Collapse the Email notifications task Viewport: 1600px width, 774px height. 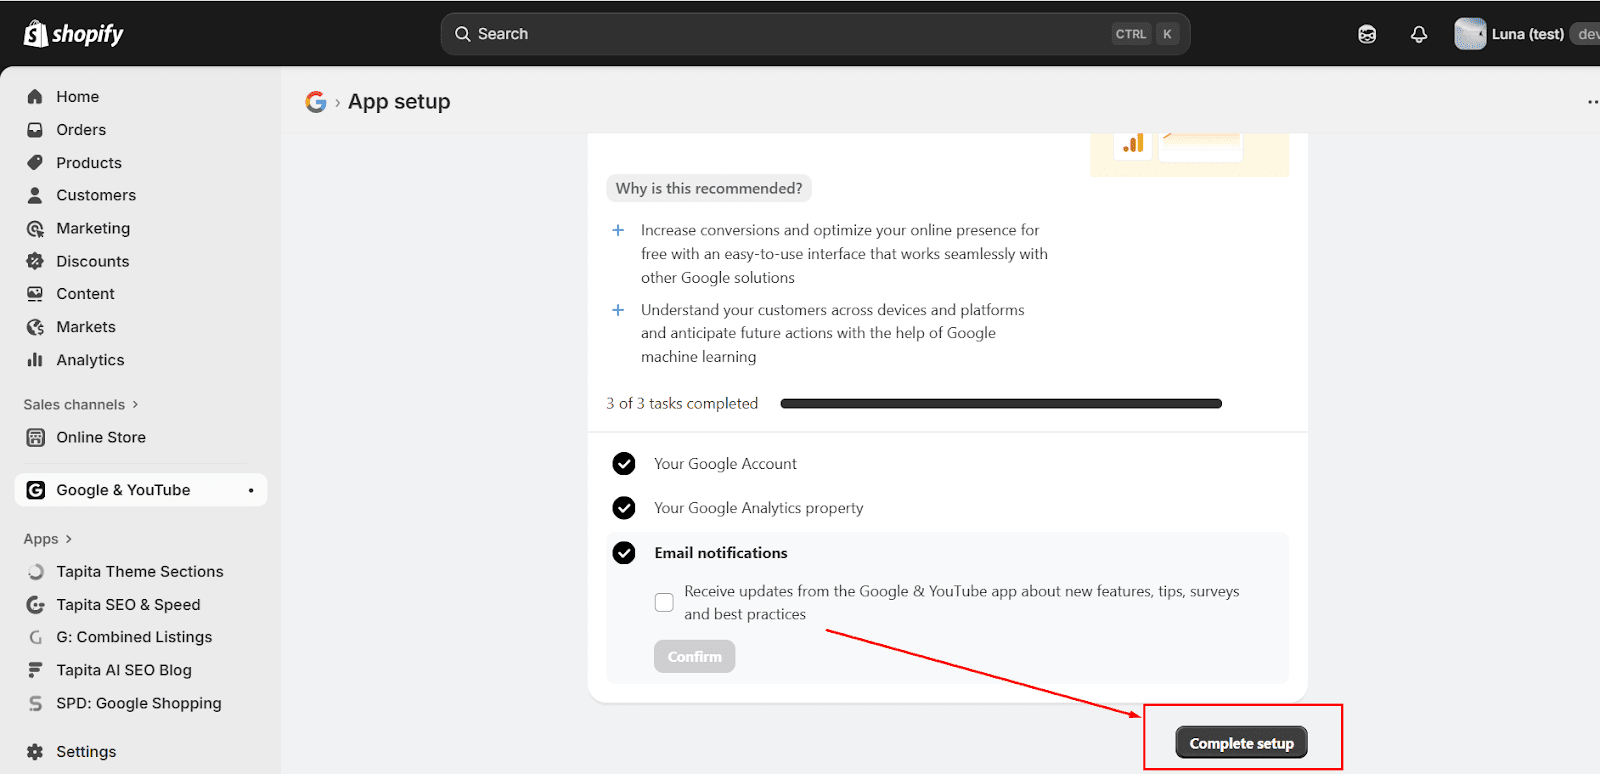720,553
